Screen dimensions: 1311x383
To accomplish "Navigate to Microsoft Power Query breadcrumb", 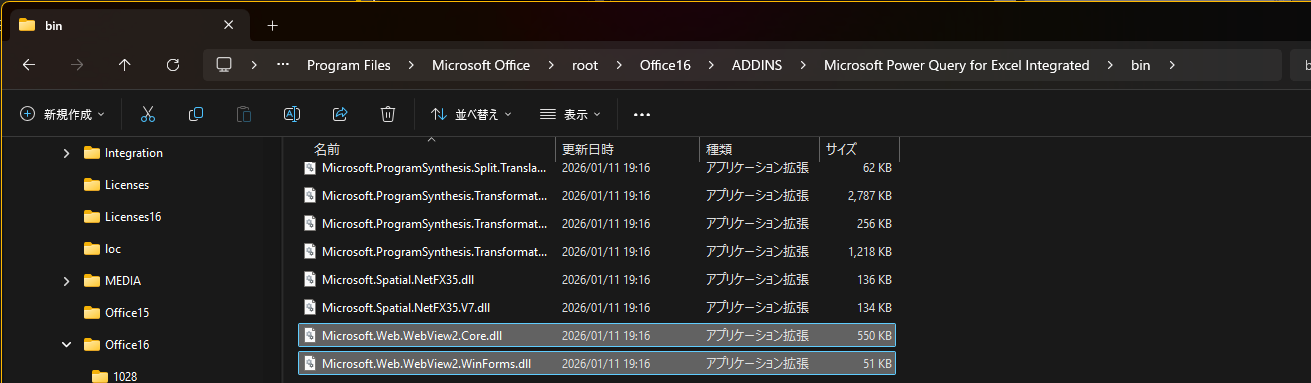I will click(x=956, y=65).
